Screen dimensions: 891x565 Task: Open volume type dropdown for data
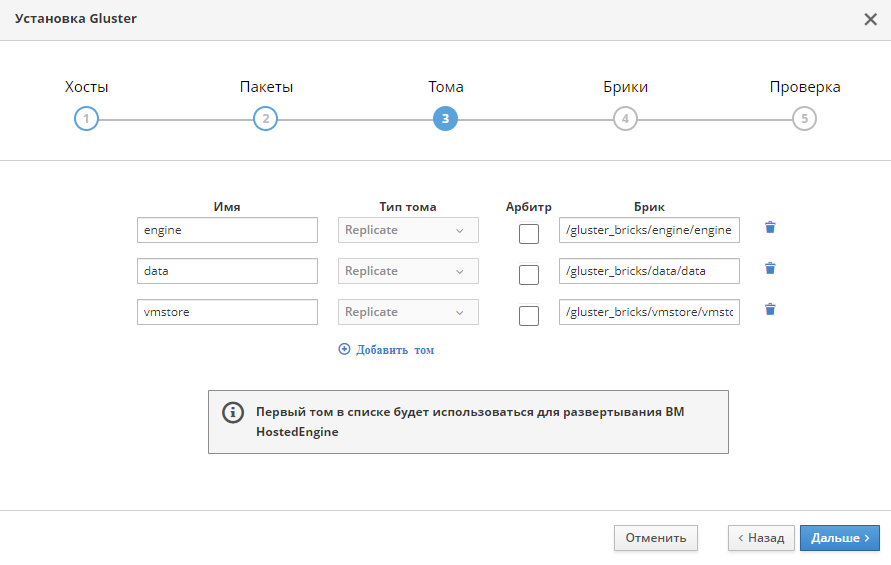click(408, 271)
